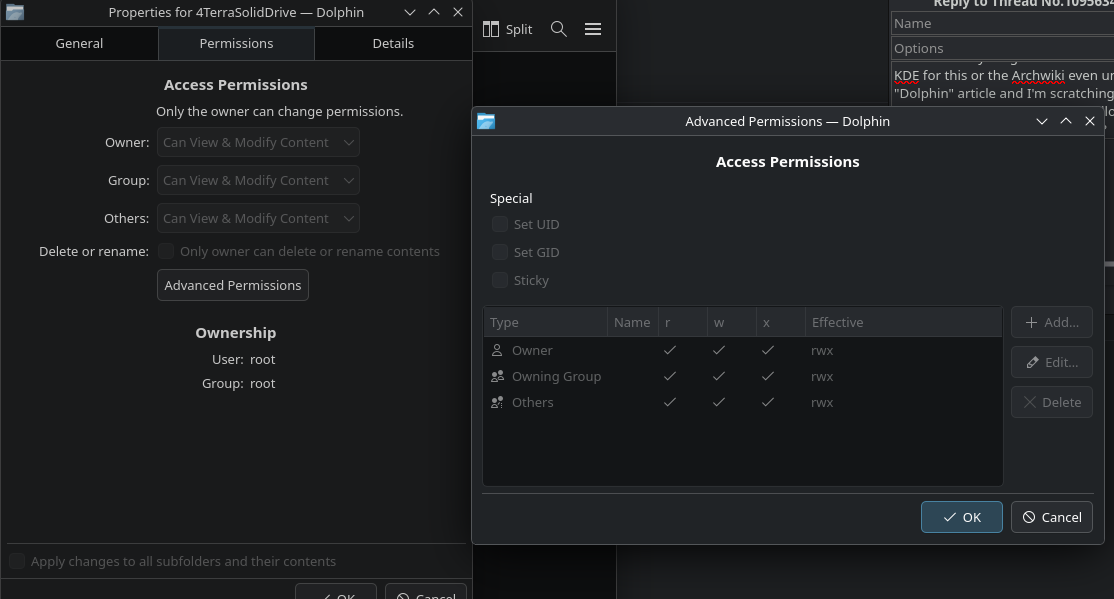Select the Owning Group row label
Viewport: 1114px width, 599px height.
(x=556, y=377)
